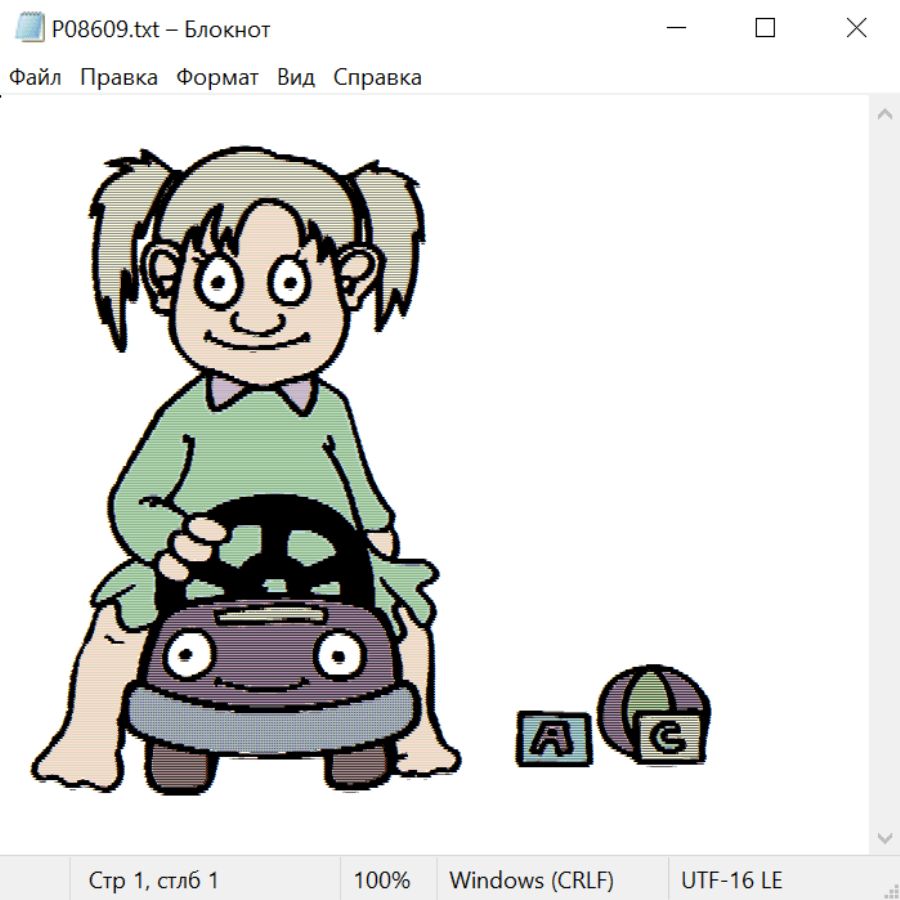The width and height of the screenshot is (900, 900).
Task: Click the scroll down arrow
Action: [884, 837]
